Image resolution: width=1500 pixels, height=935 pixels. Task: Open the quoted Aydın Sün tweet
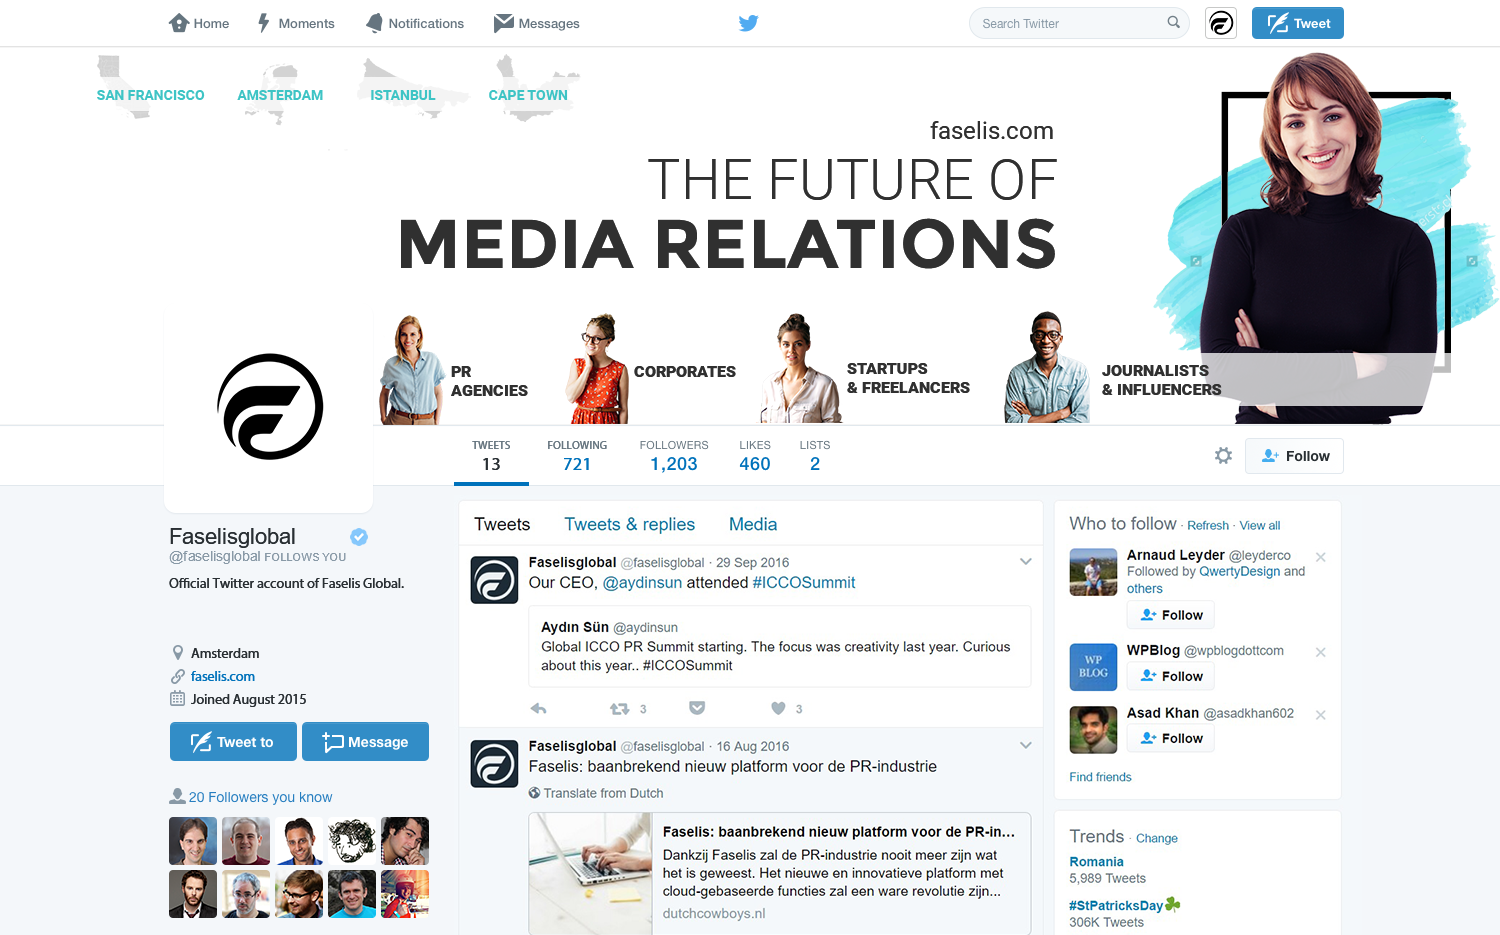[x=779, y=646]
